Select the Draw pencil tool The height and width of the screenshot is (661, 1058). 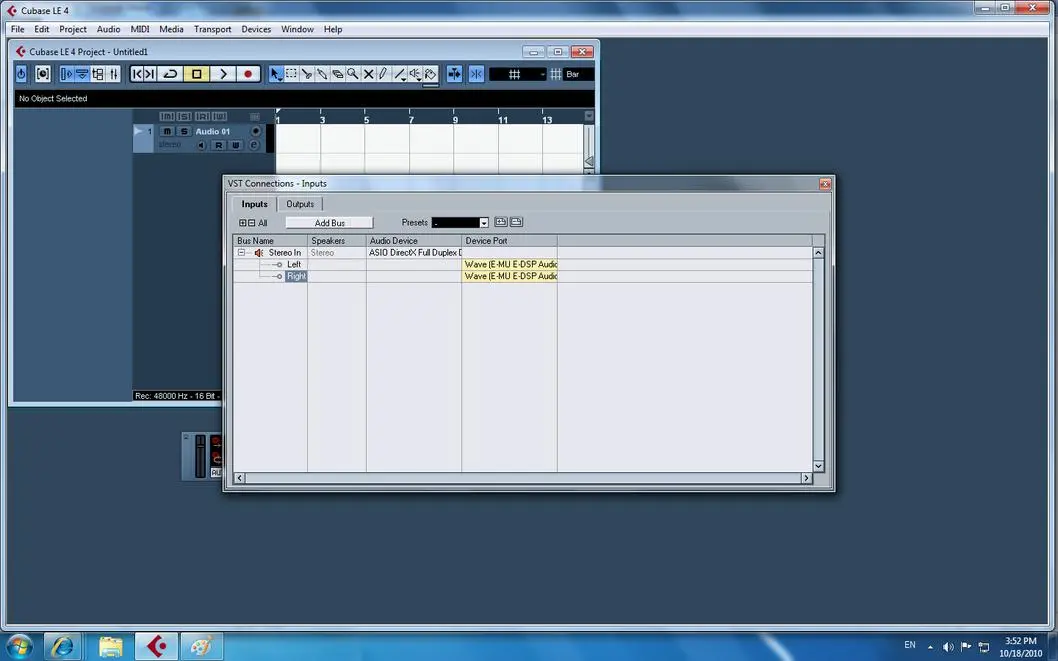[383, 74]
